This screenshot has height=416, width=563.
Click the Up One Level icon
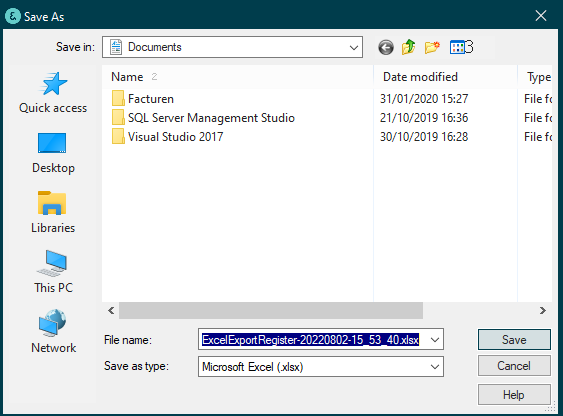(x=409, y=47)
